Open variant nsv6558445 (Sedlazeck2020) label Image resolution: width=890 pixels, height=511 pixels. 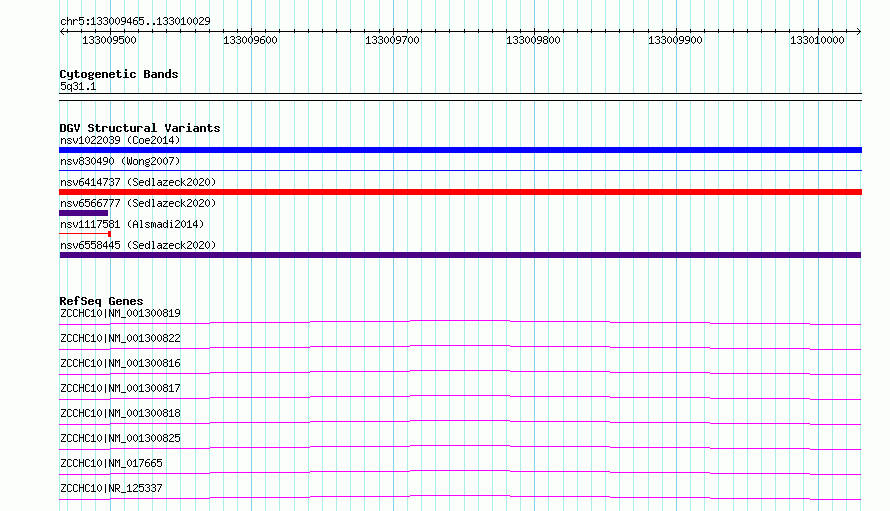coord(138,245)
